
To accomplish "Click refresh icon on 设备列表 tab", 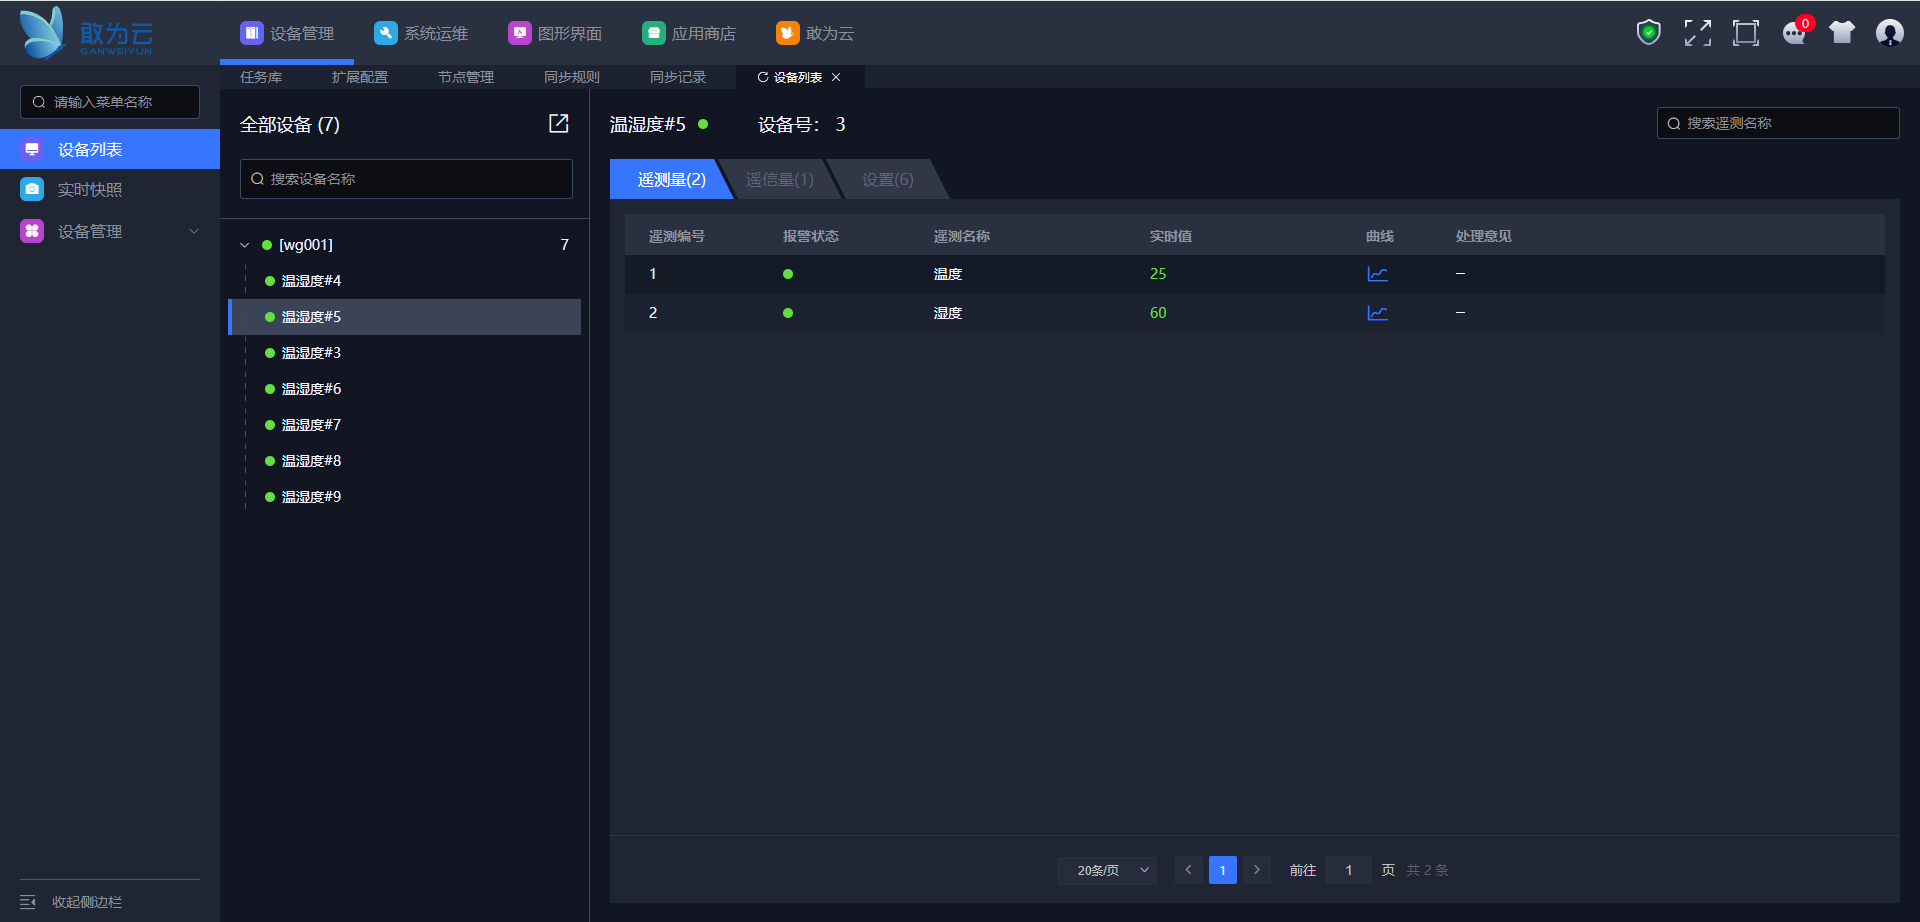I will (x=763, y=77).
